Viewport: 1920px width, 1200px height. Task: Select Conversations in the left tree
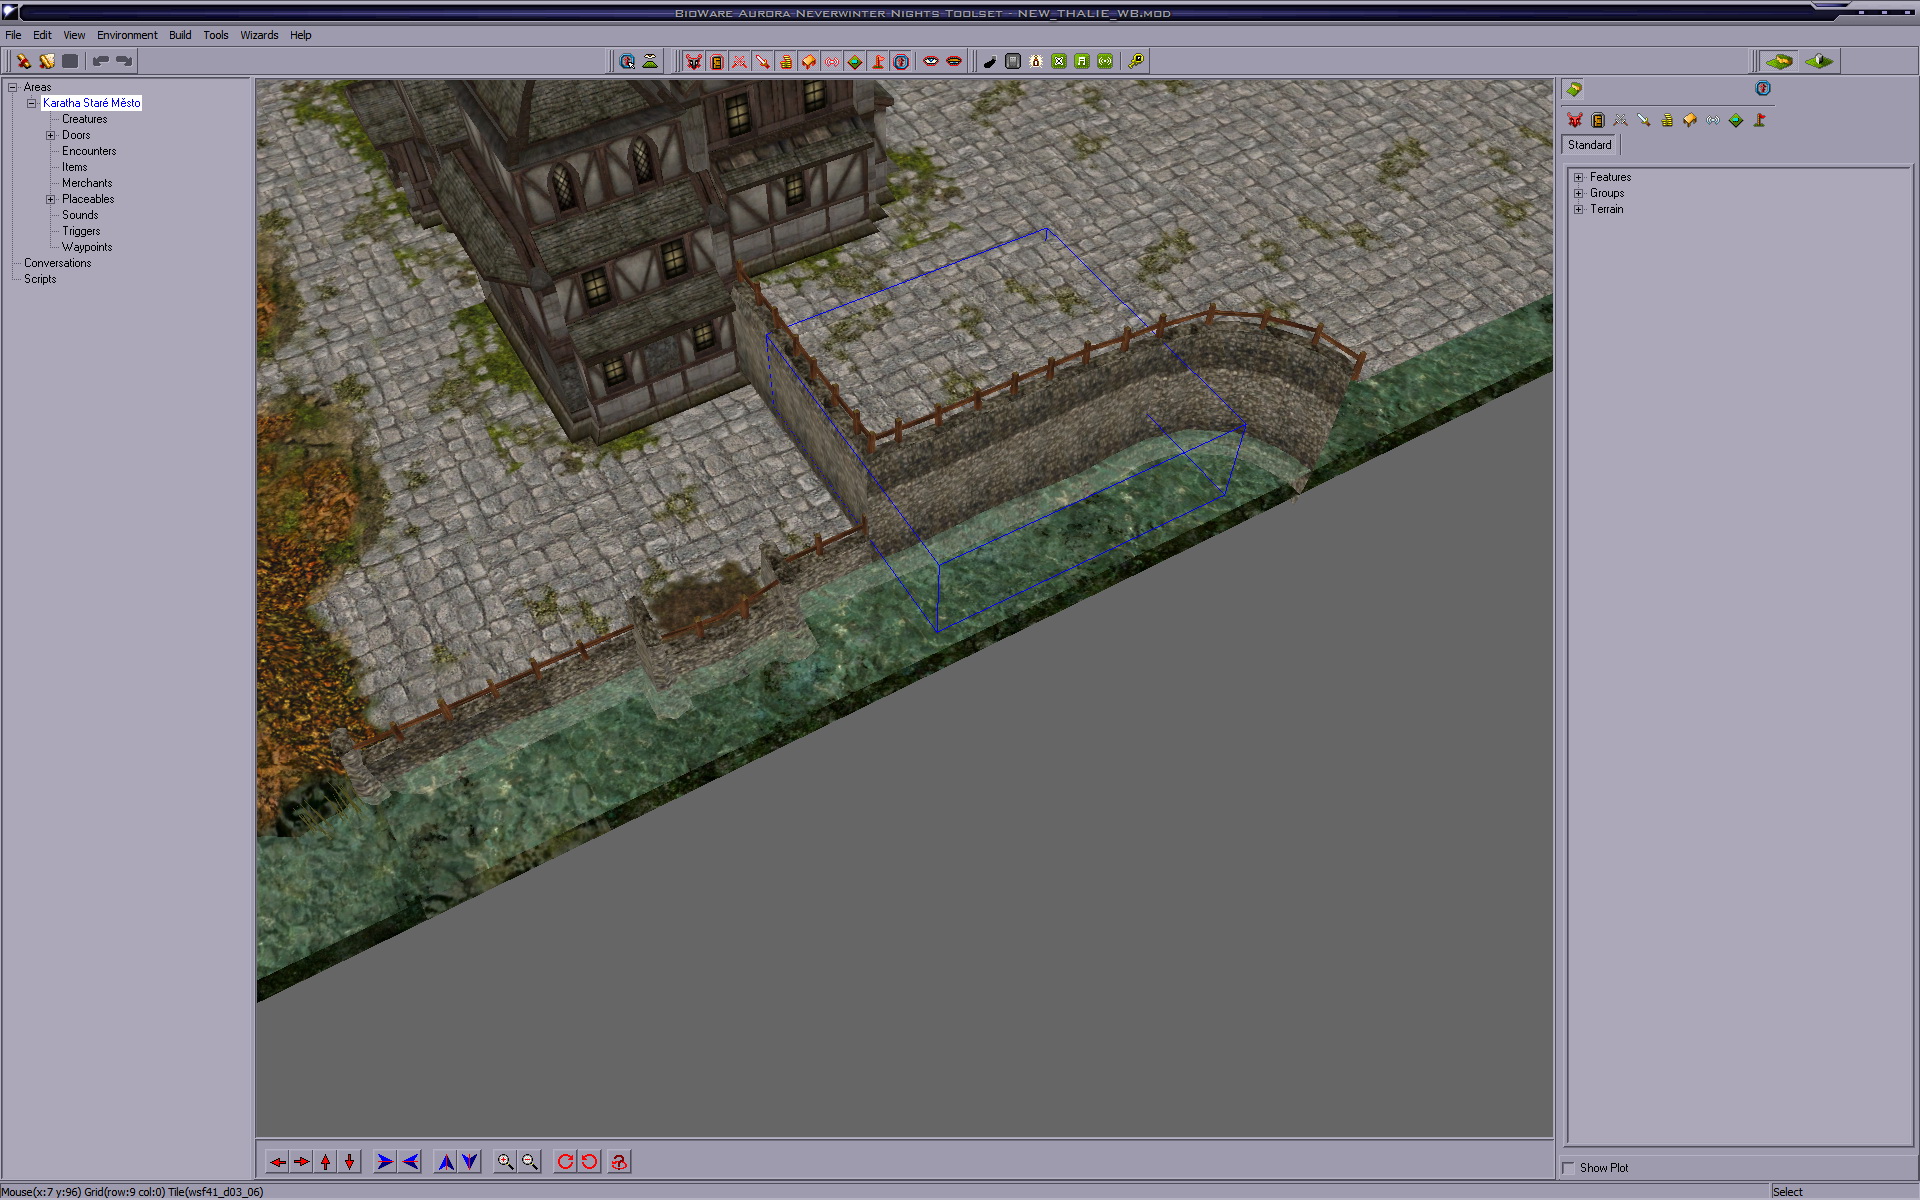click(x=57, y=263)
